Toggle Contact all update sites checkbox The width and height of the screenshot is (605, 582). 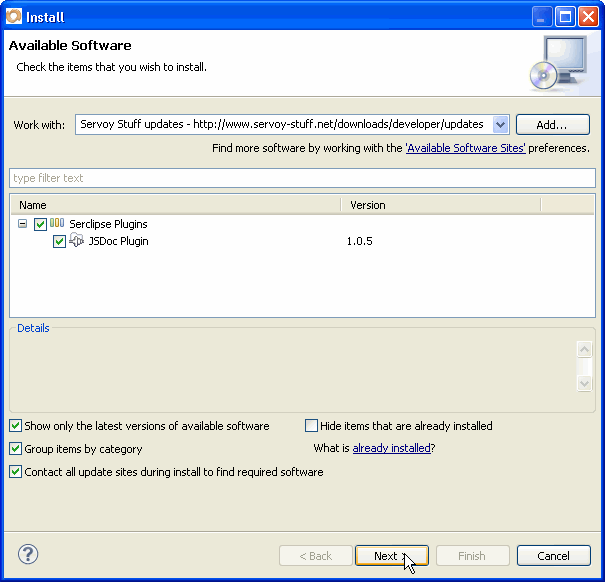coord(15,472)
